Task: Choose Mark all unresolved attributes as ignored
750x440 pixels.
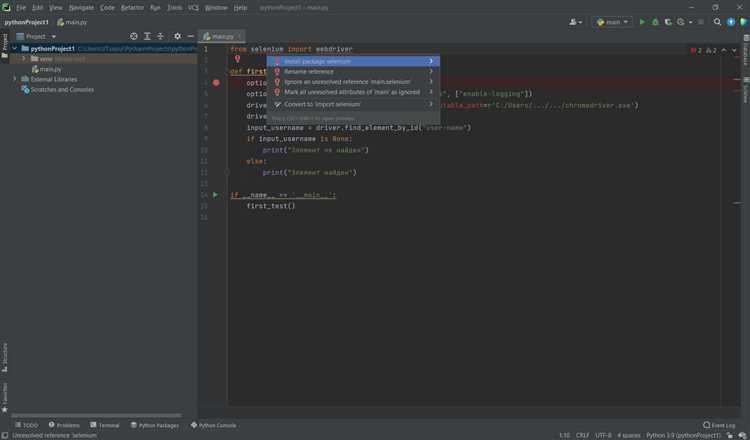Action: click(353, 92)
